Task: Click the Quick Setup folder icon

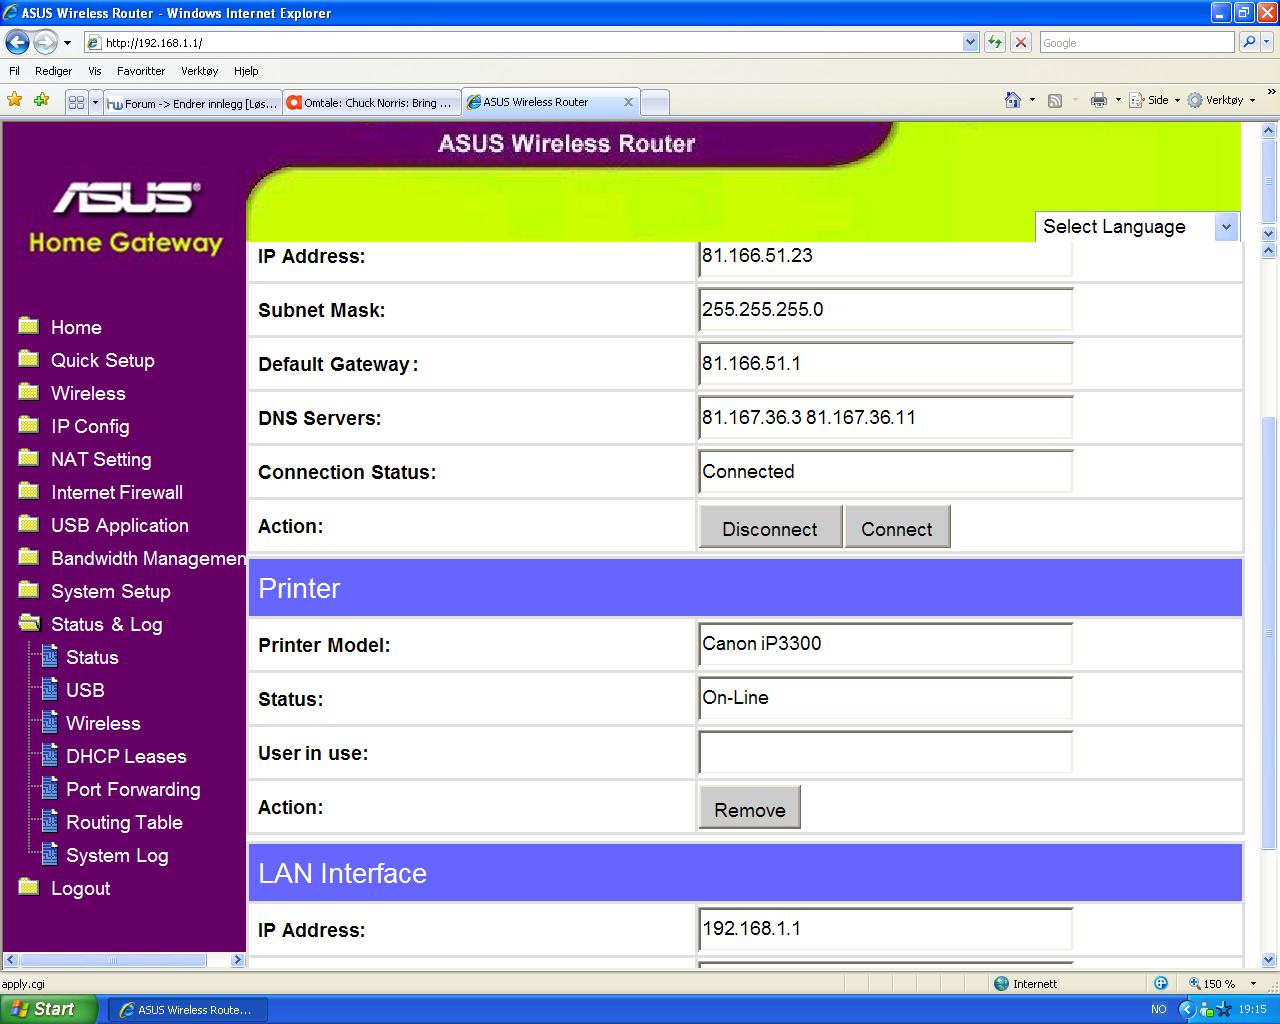Action: pyautogui.click(x=29, y=359)
